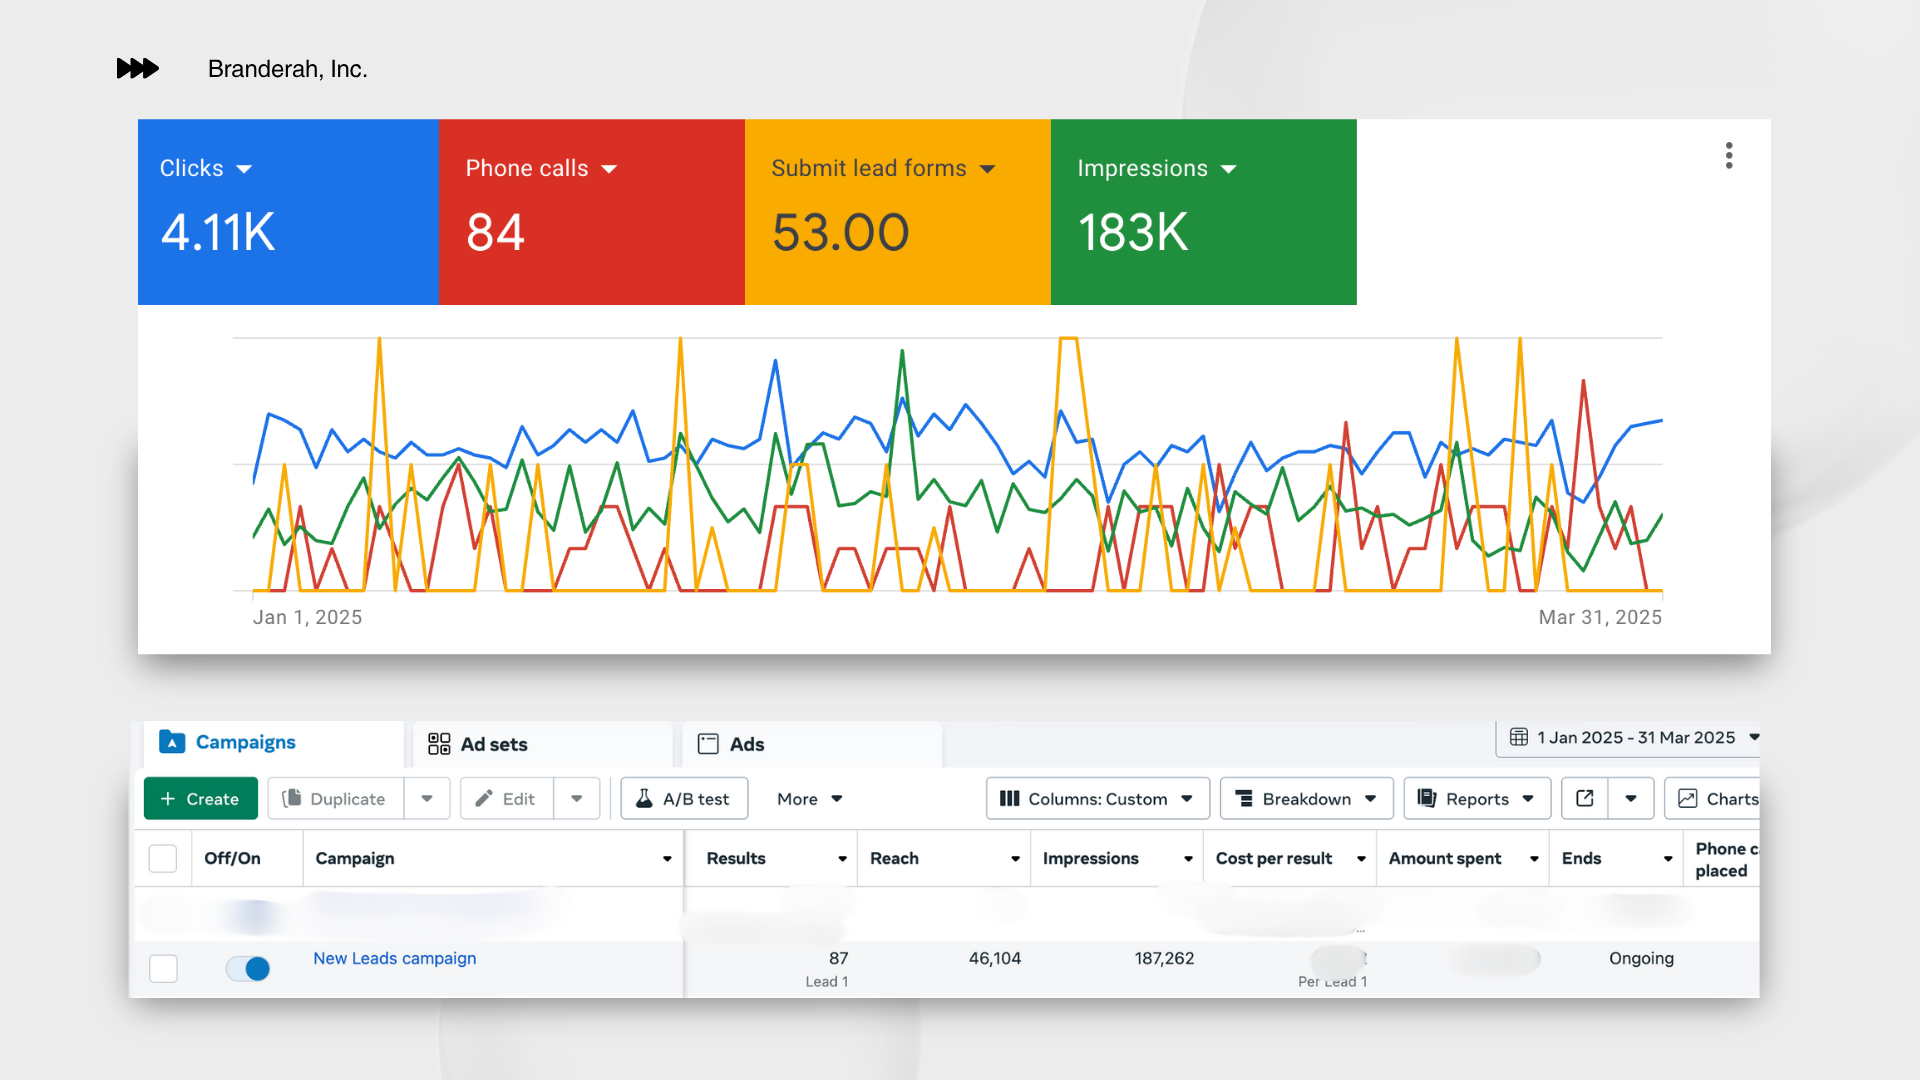
Task: Open the More dropdown menu
Action: tap(810, 799)
